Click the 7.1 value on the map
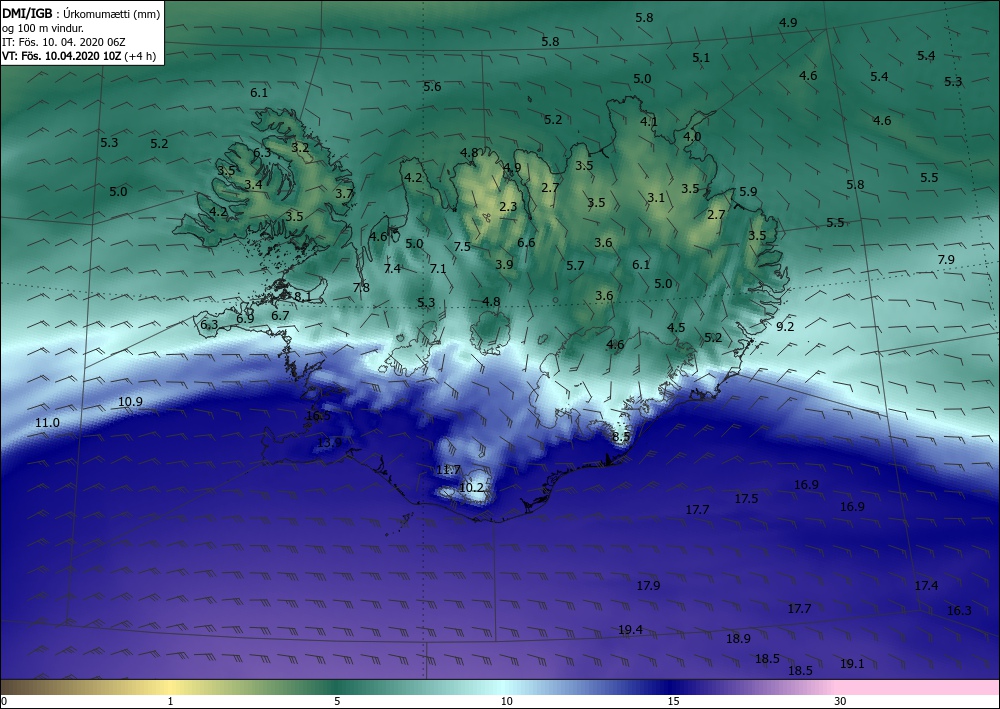Screen dimensions: 1000x709 (x=438, y=268)
